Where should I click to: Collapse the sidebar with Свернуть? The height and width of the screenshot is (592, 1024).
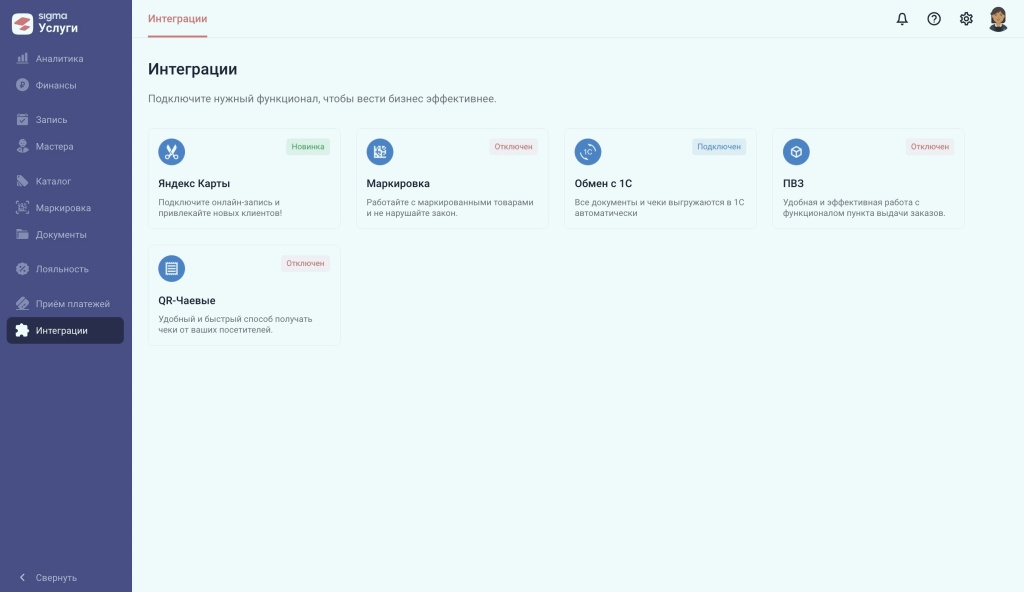coord(48,577)
